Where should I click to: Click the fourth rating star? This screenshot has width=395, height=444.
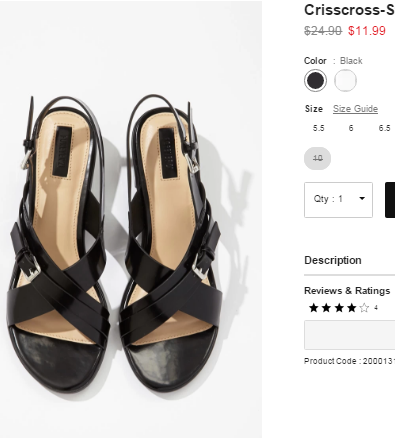pyautogui.click(x=352, y=308)
